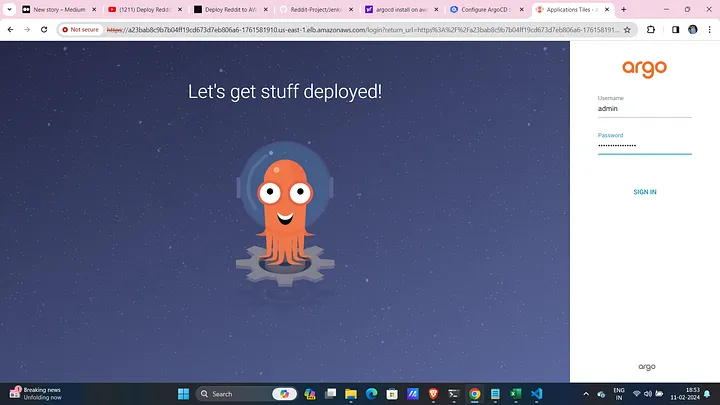
Task: Click the ENG IN language indicator
Action: click(x=619, y=394)
